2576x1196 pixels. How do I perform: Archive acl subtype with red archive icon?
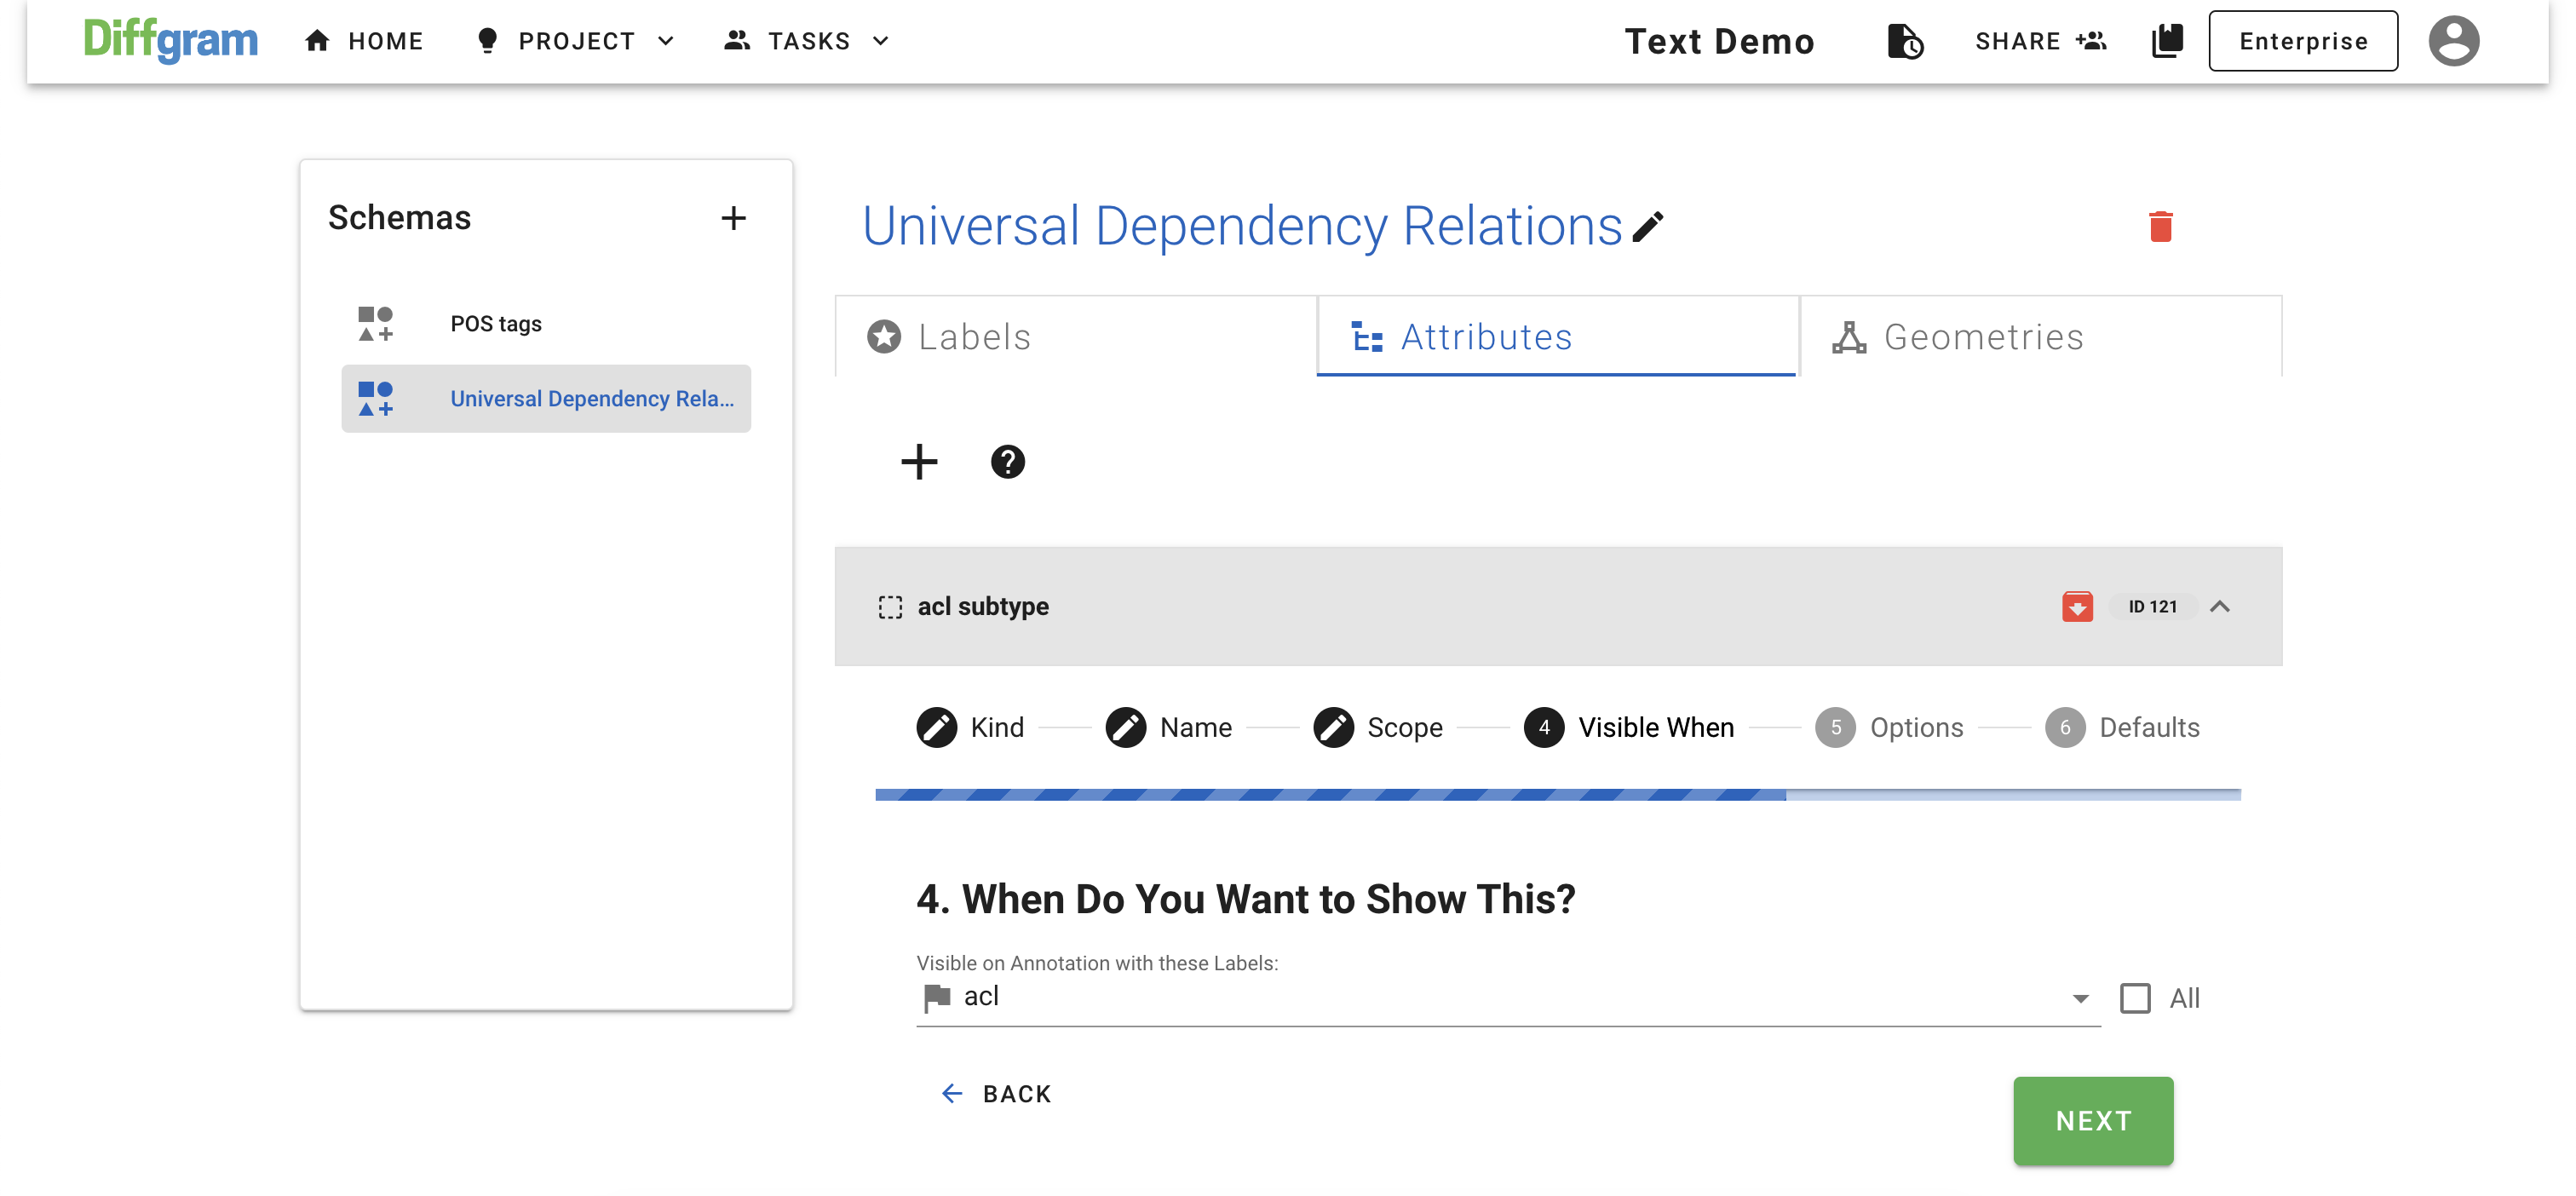(2077, 606)
